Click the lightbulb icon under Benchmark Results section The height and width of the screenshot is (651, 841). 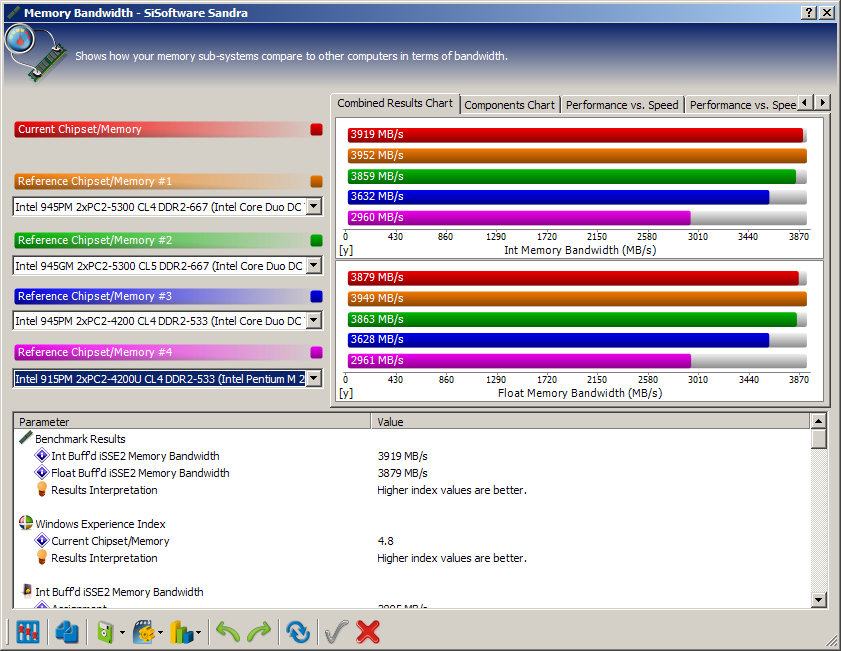tap(41, 489)
